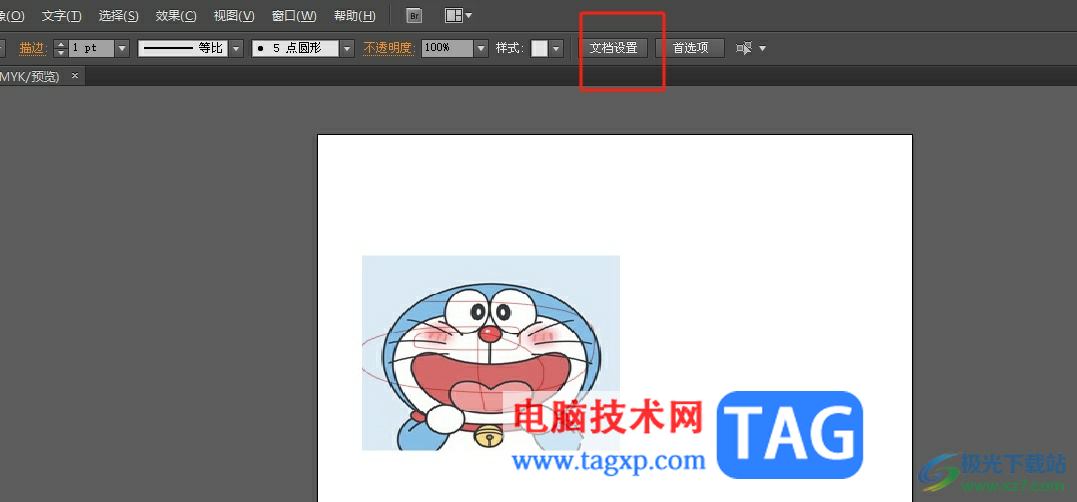Open the arrange documents layout icon
Image resolution: width=1077 pixels, height=502 pixels.
coord(458,15)
